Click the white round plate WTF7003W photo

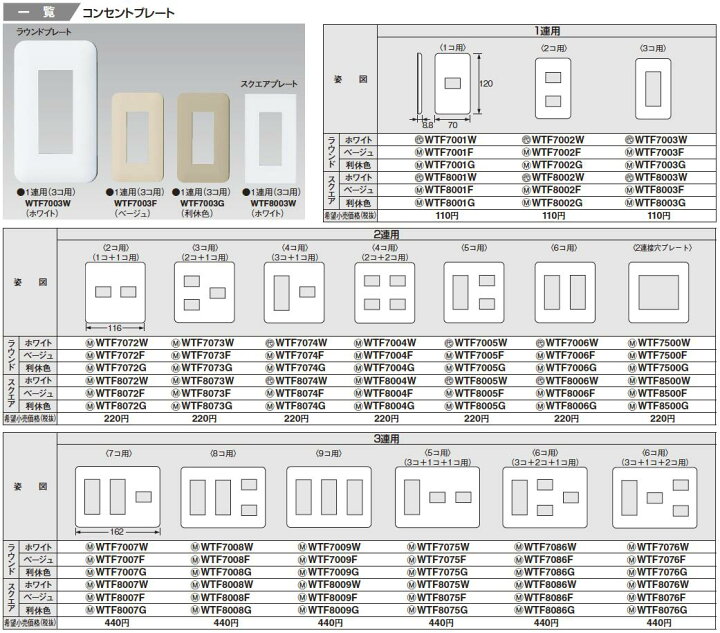(x=56, y=112)
